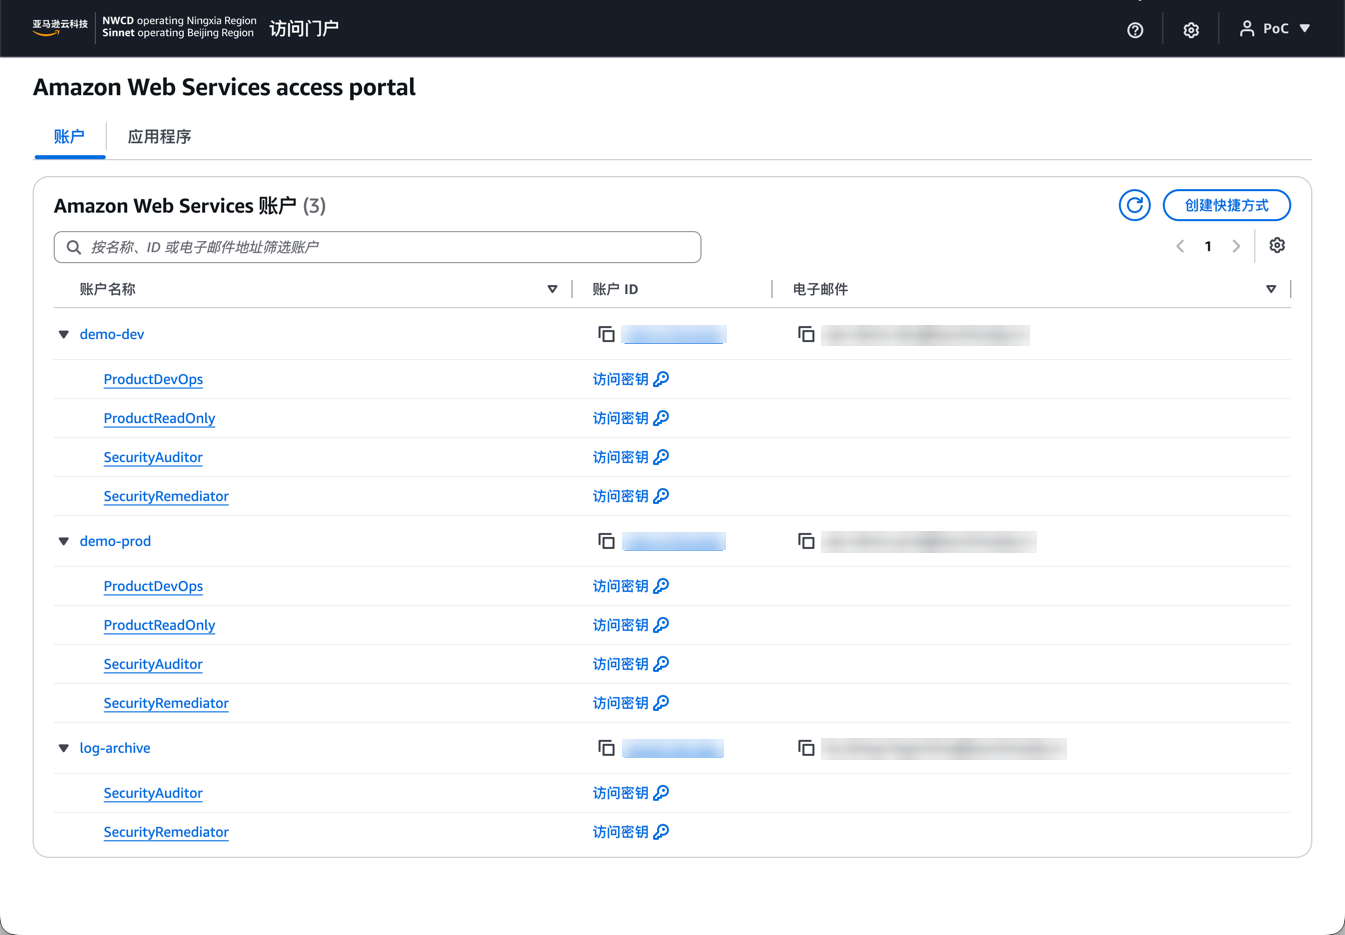Sort by 电子邮件 column arrow
This screenshot has height=935, width=1345.
pyautogui.click(x=1271, y=289)
